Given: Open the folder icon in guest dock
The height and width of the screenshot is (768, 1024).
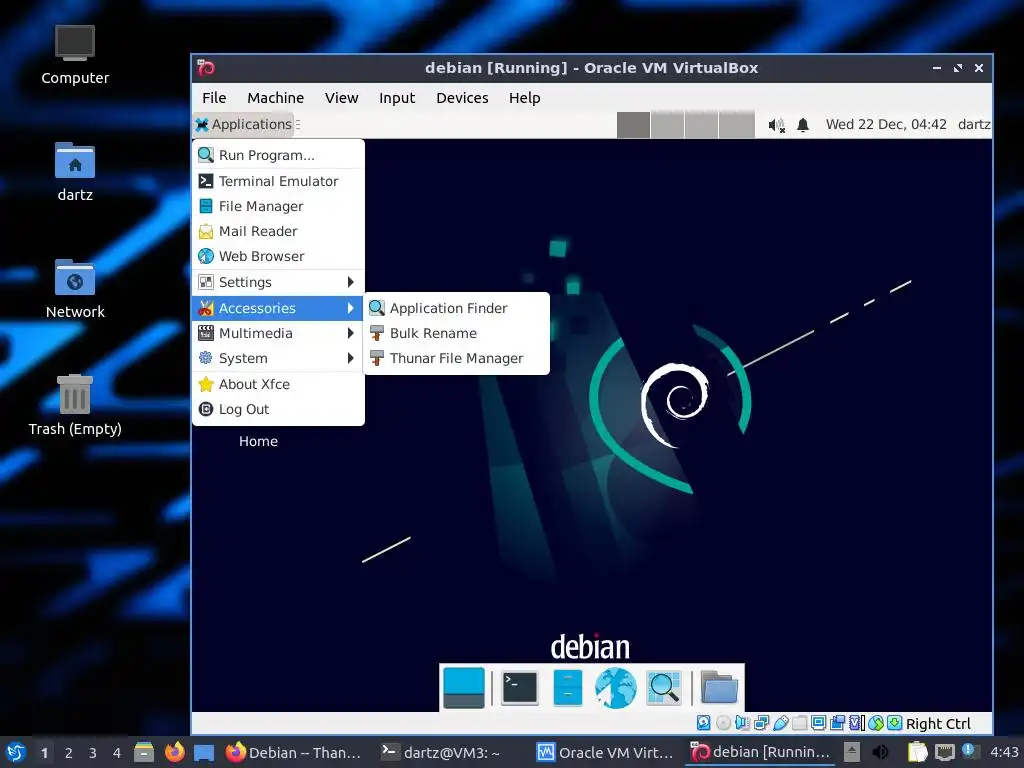Looking at the screenshot, I should coord(719,688).
